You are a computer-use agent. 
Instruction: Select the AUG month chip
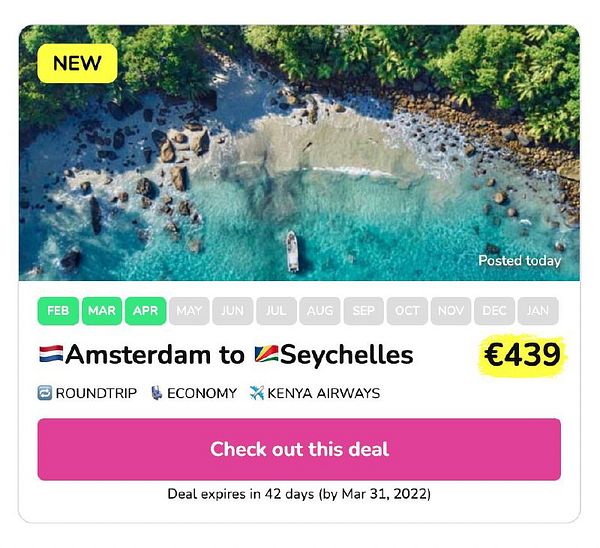pos(320,311)
